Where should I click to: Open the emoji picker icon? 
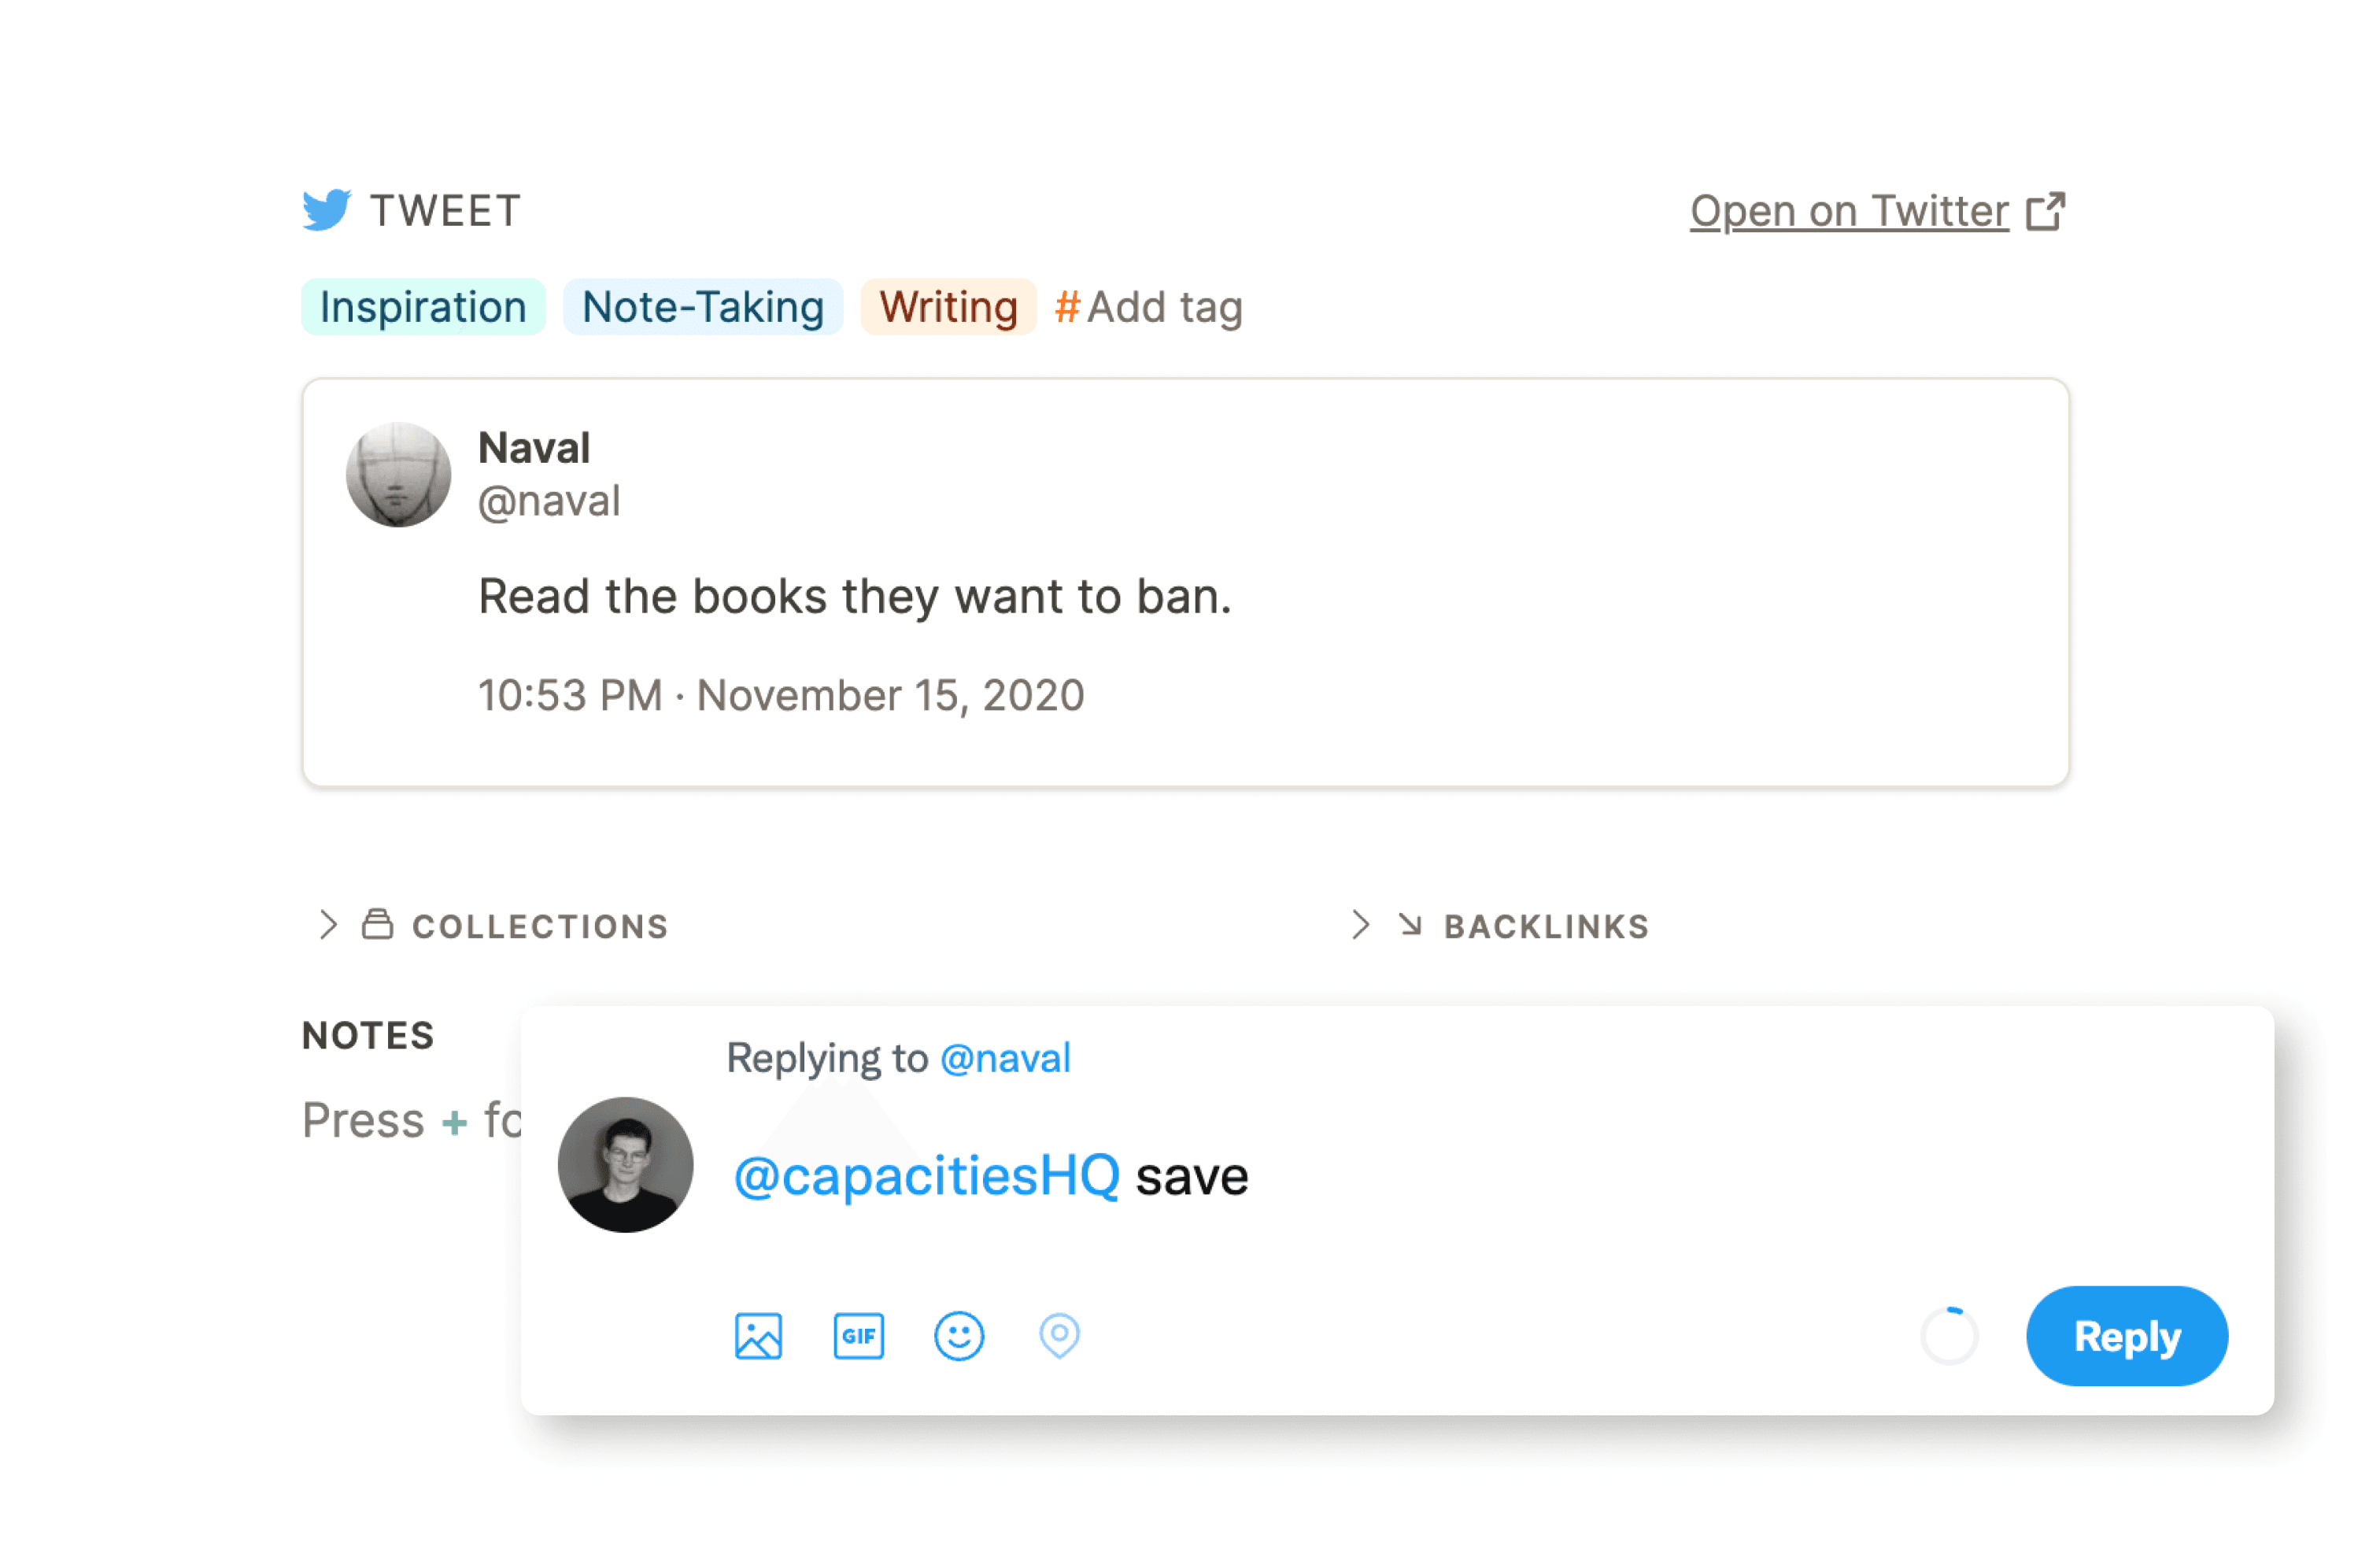click(x=958, y=1335)
